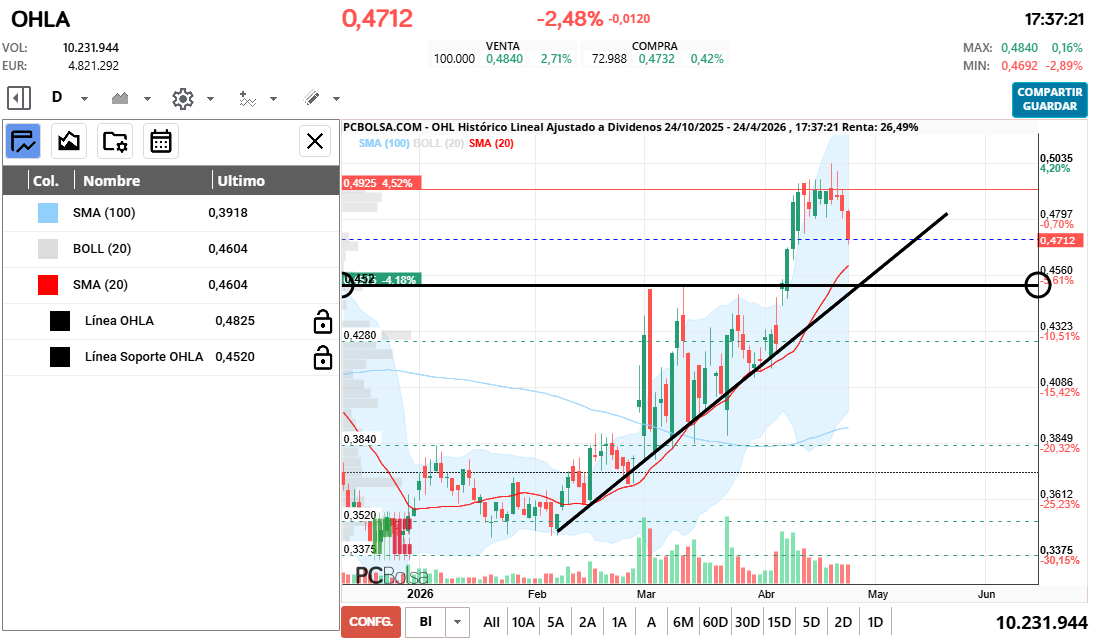
Task: Click the gear settings icon
Action: pos(183,98)
